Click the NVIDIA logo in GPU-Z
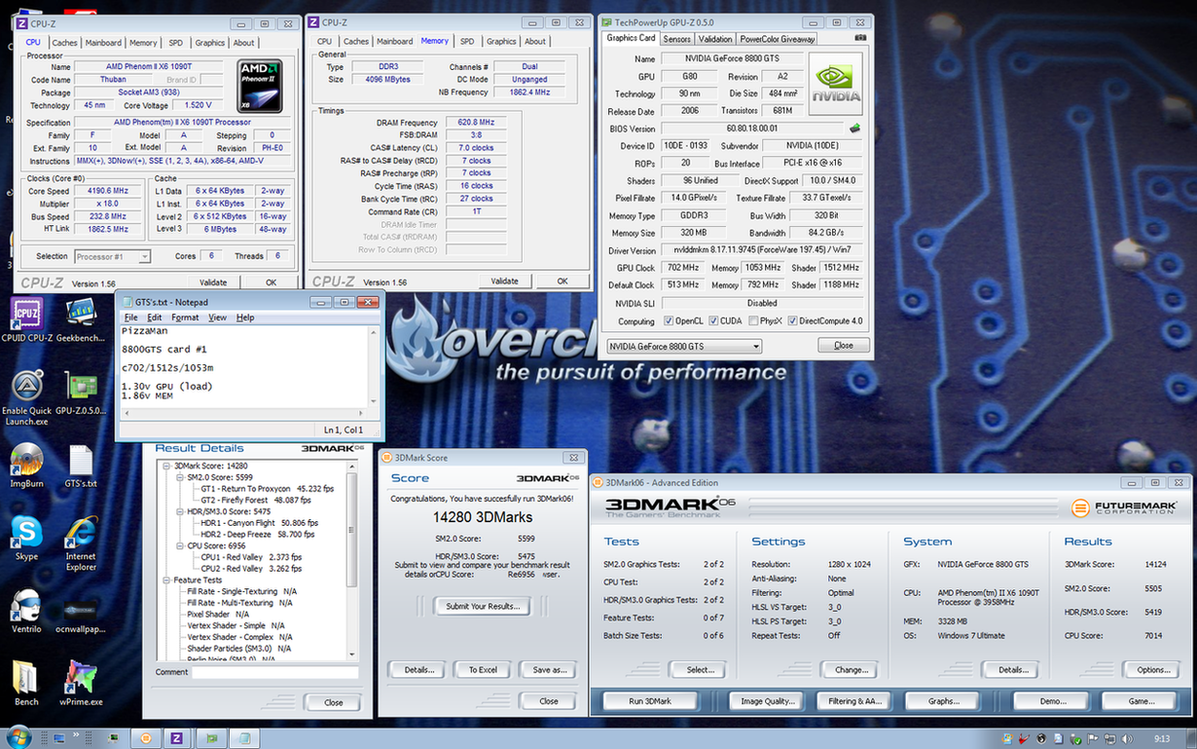 tap(836, 84)
